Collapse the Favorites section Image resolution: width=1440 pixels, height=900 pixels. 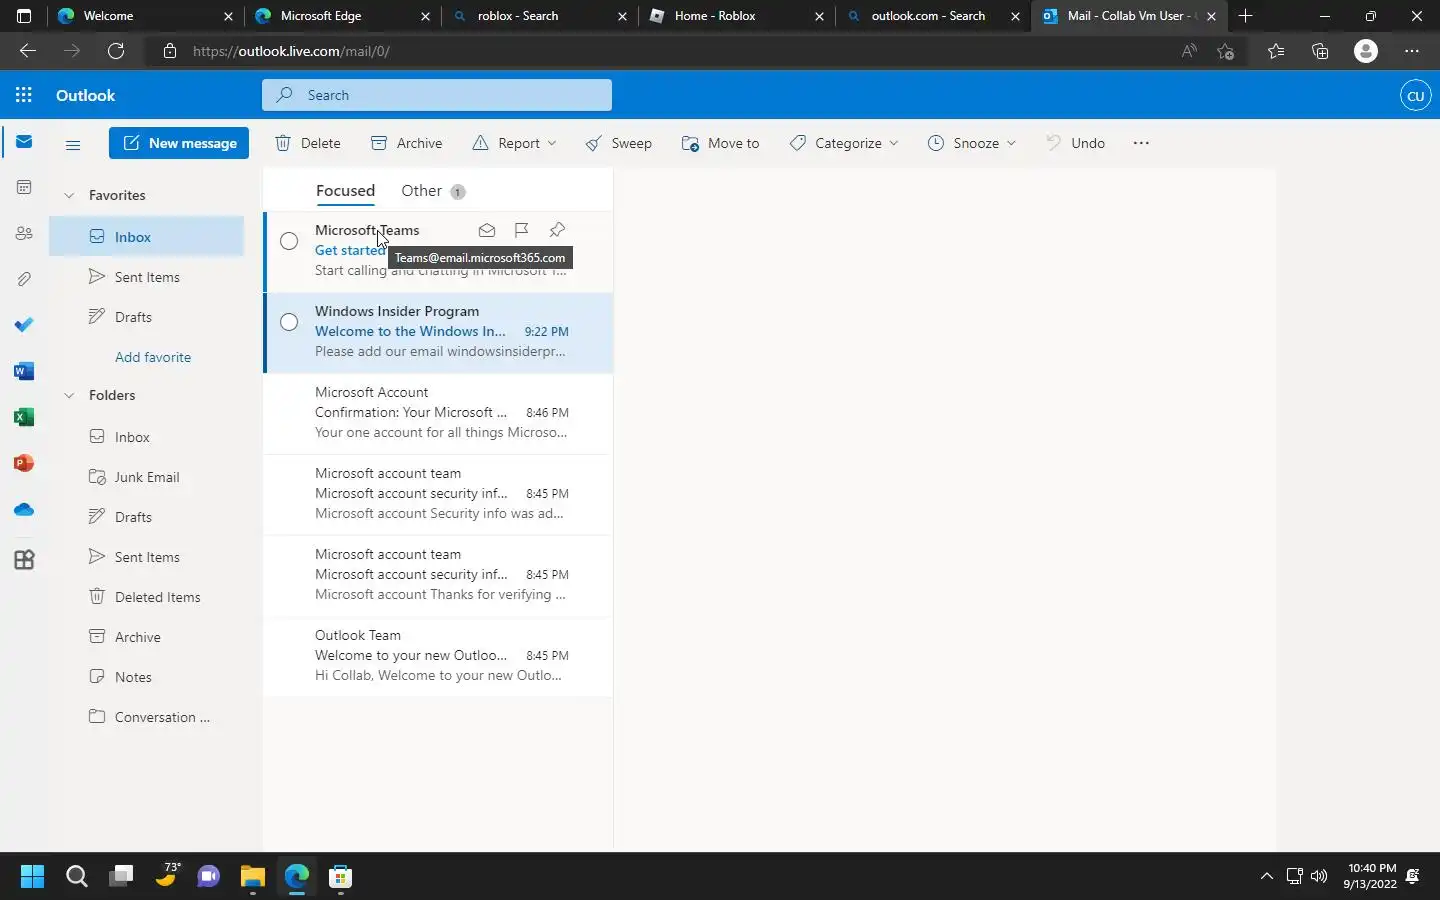coord(69,195)
